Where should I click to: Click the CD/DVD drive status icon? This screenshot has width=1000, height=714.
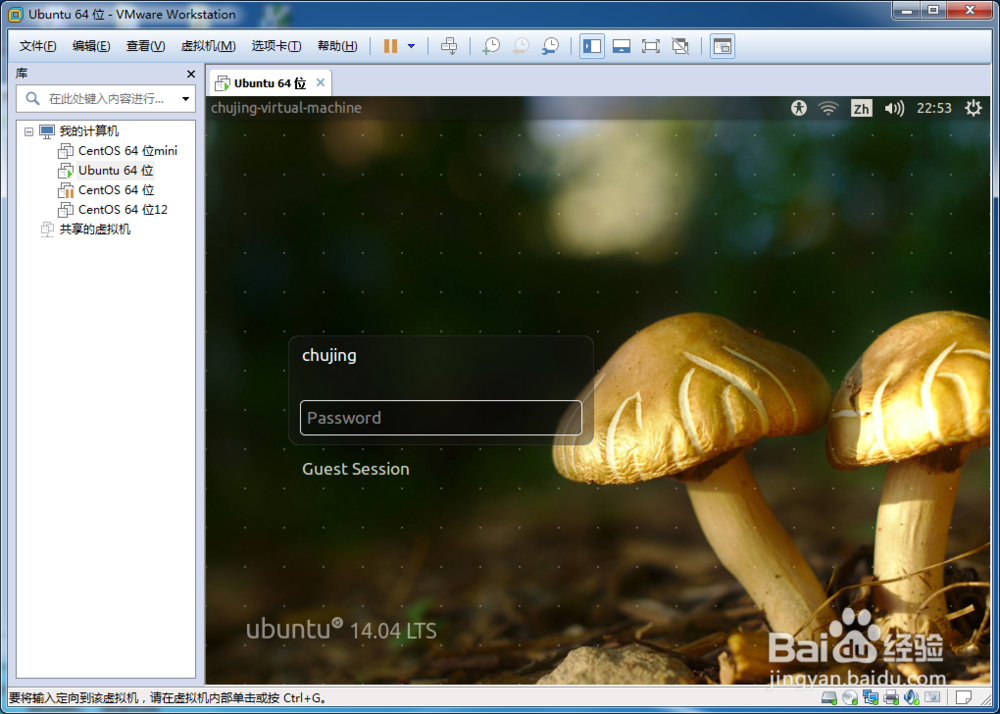[x=849, y=697]
